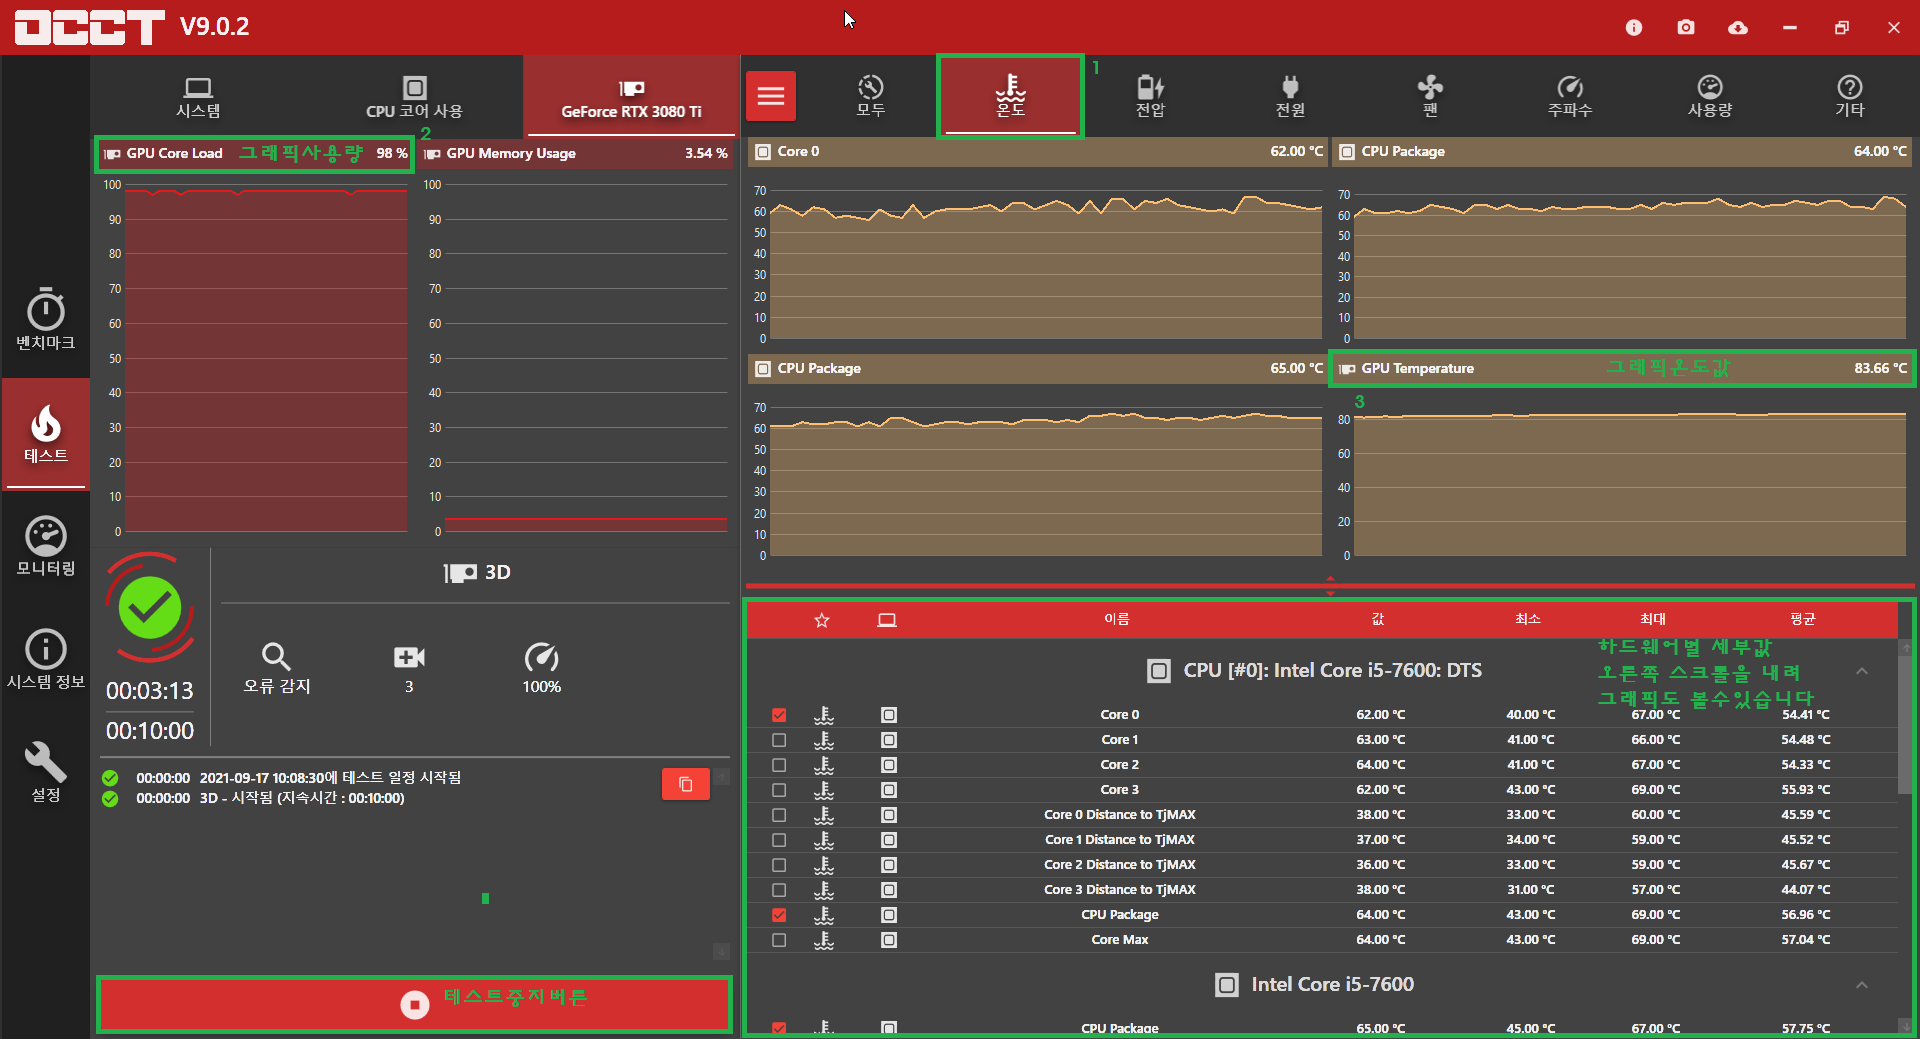Click the chip icon in Core 2 row

click(889, 765)
